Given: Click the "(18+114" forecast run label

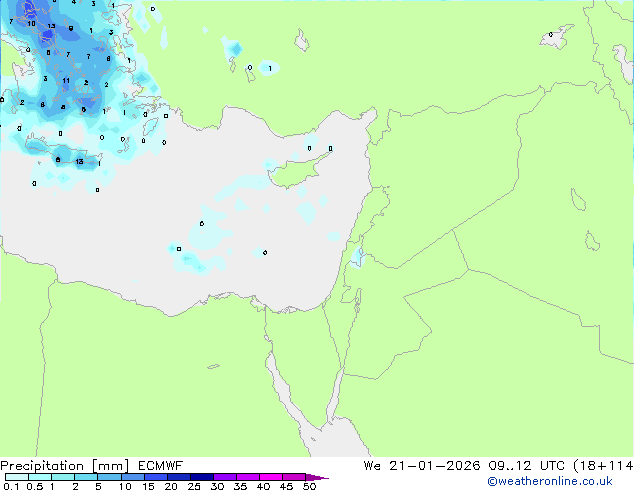Looking at the screenshot, I should (603, 466).
